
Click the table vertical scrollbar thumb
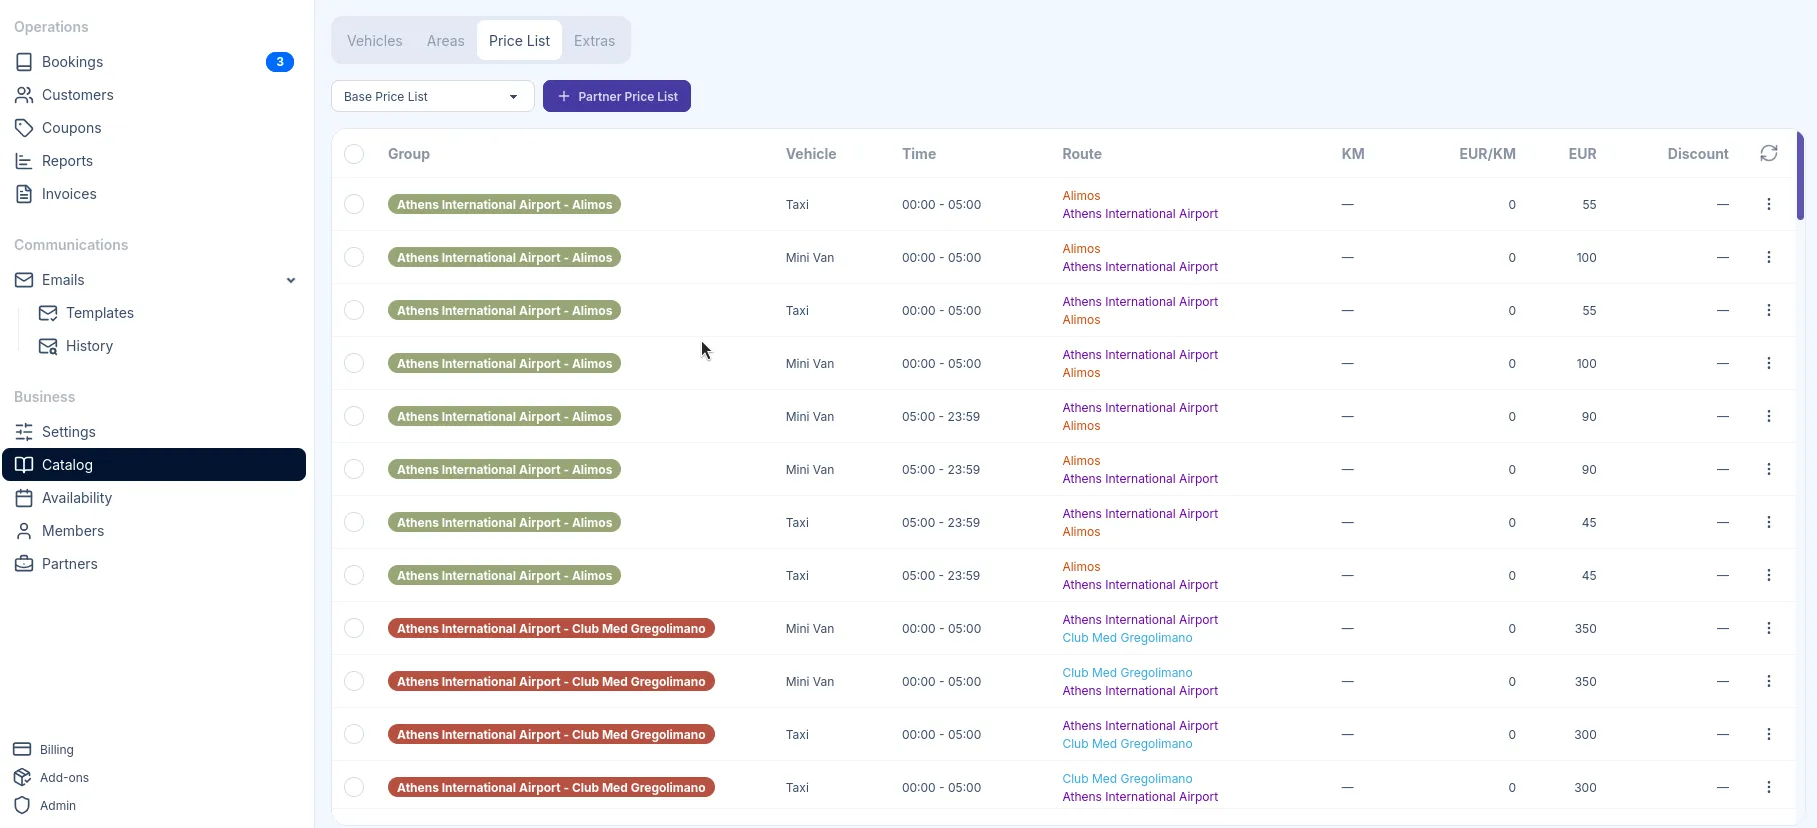[1800, 175]
